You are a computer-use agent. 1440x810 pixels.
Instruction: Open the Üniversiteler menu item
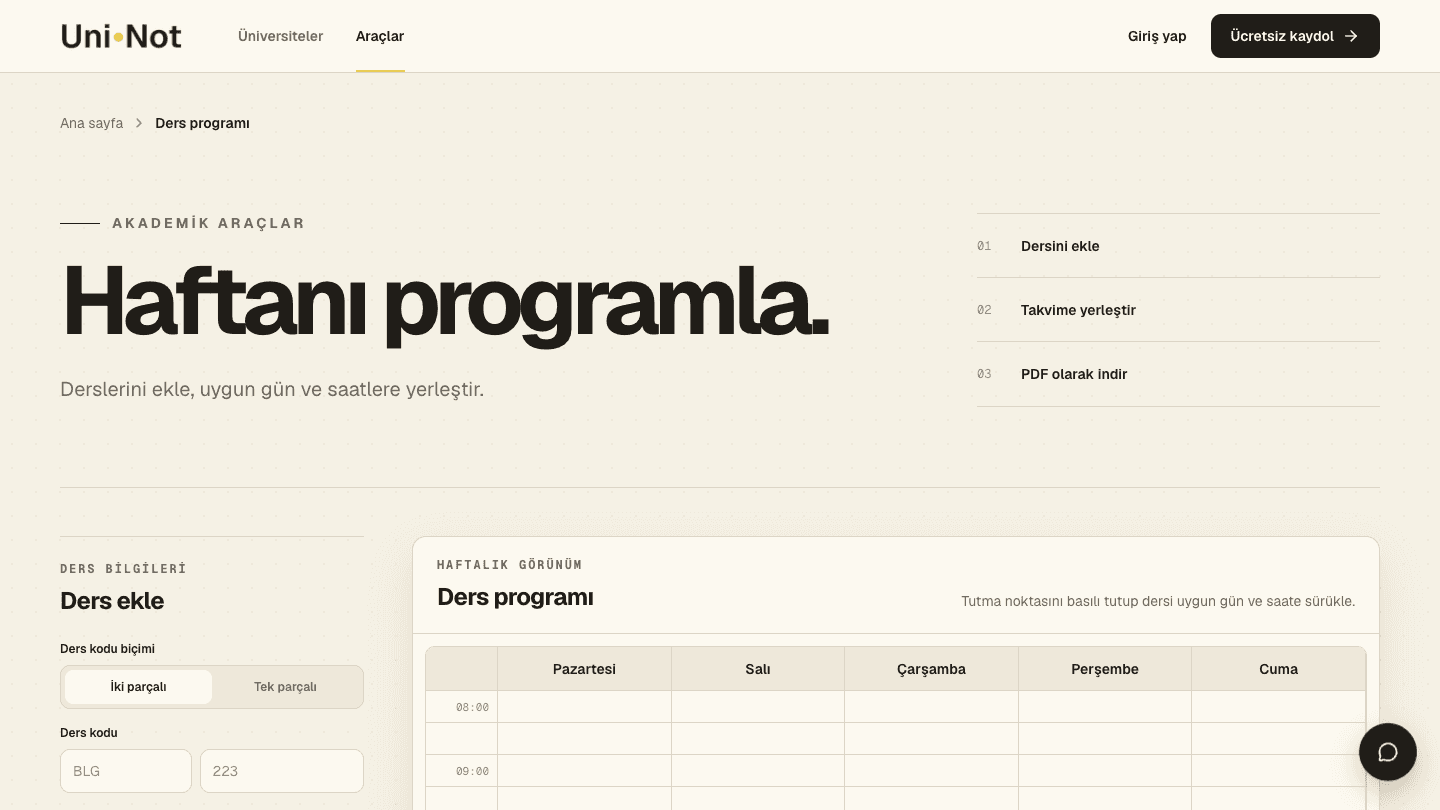(280, 36)
